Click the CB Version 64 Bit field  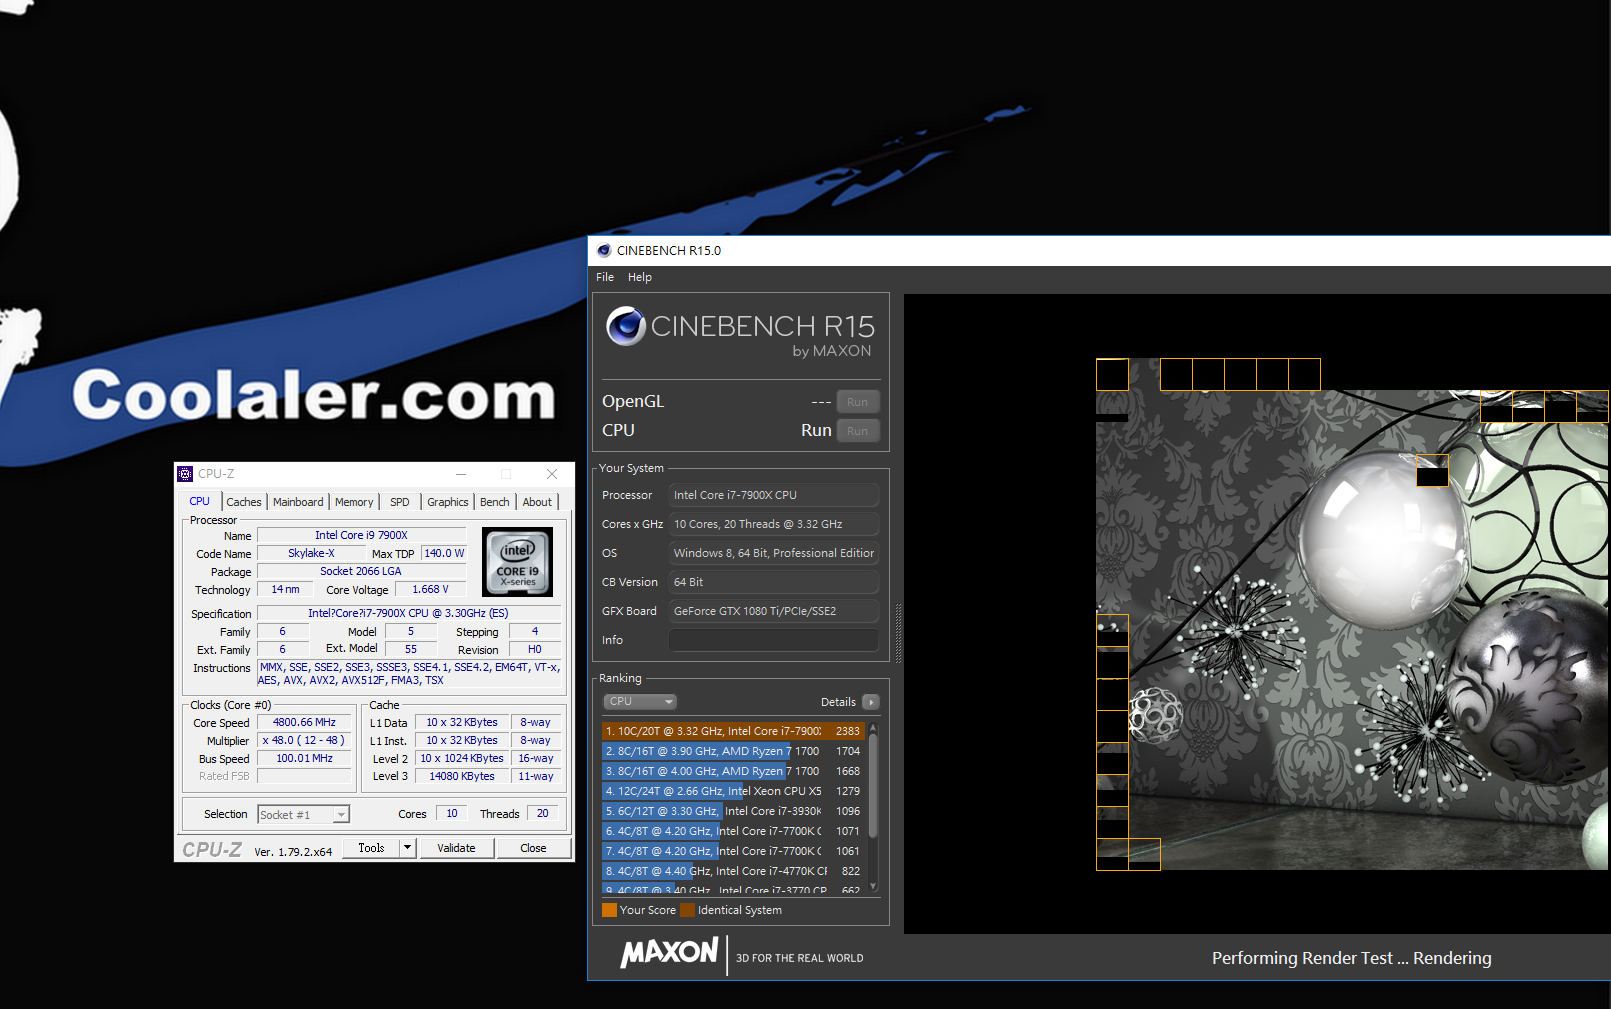click(774, 582)
